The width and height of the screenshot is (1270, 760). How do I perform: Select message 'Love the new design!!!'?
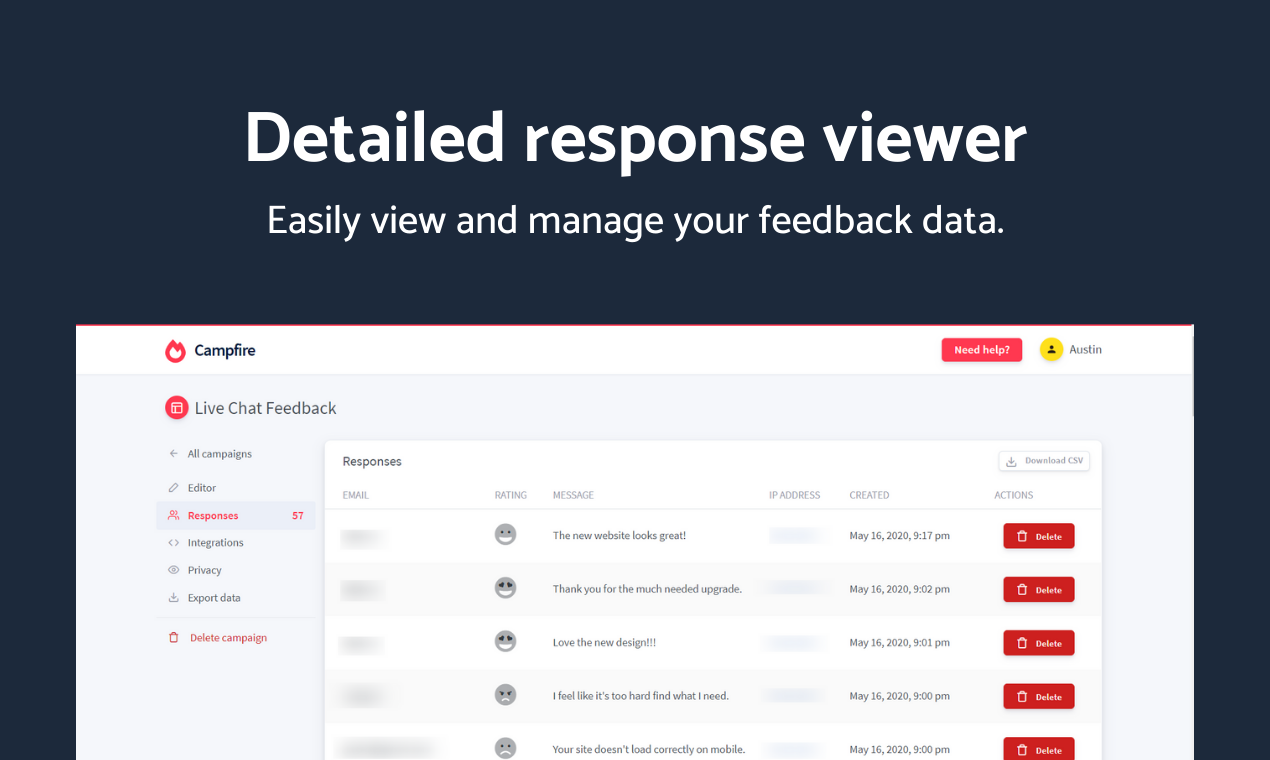[x=604, y=643]
